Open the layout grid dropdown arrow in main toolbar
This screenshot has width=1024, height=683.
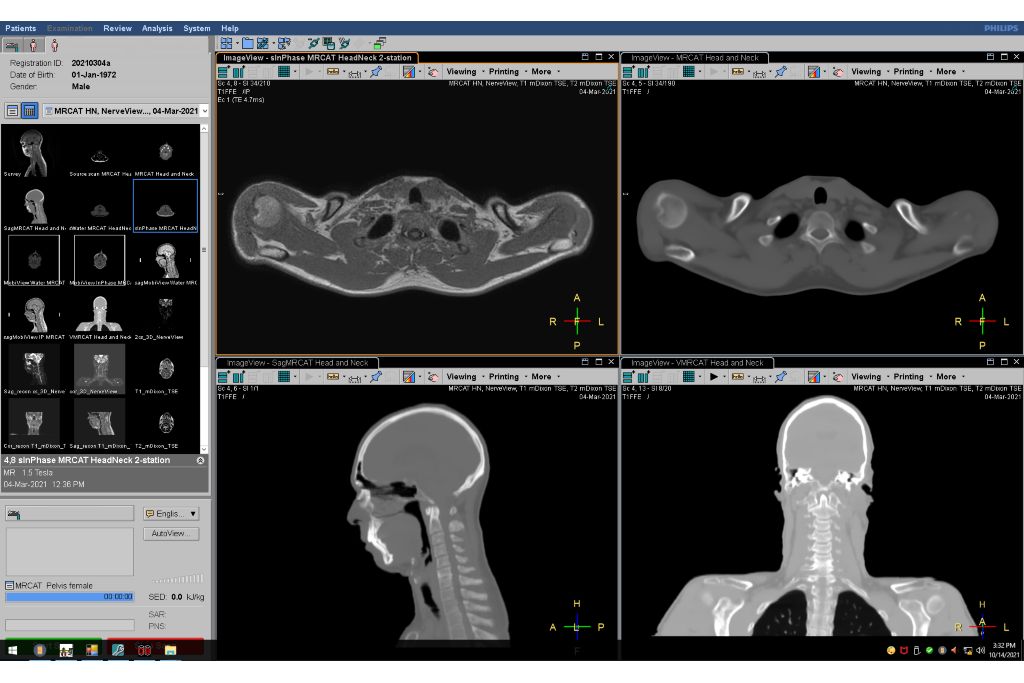(x=236, y=44)
